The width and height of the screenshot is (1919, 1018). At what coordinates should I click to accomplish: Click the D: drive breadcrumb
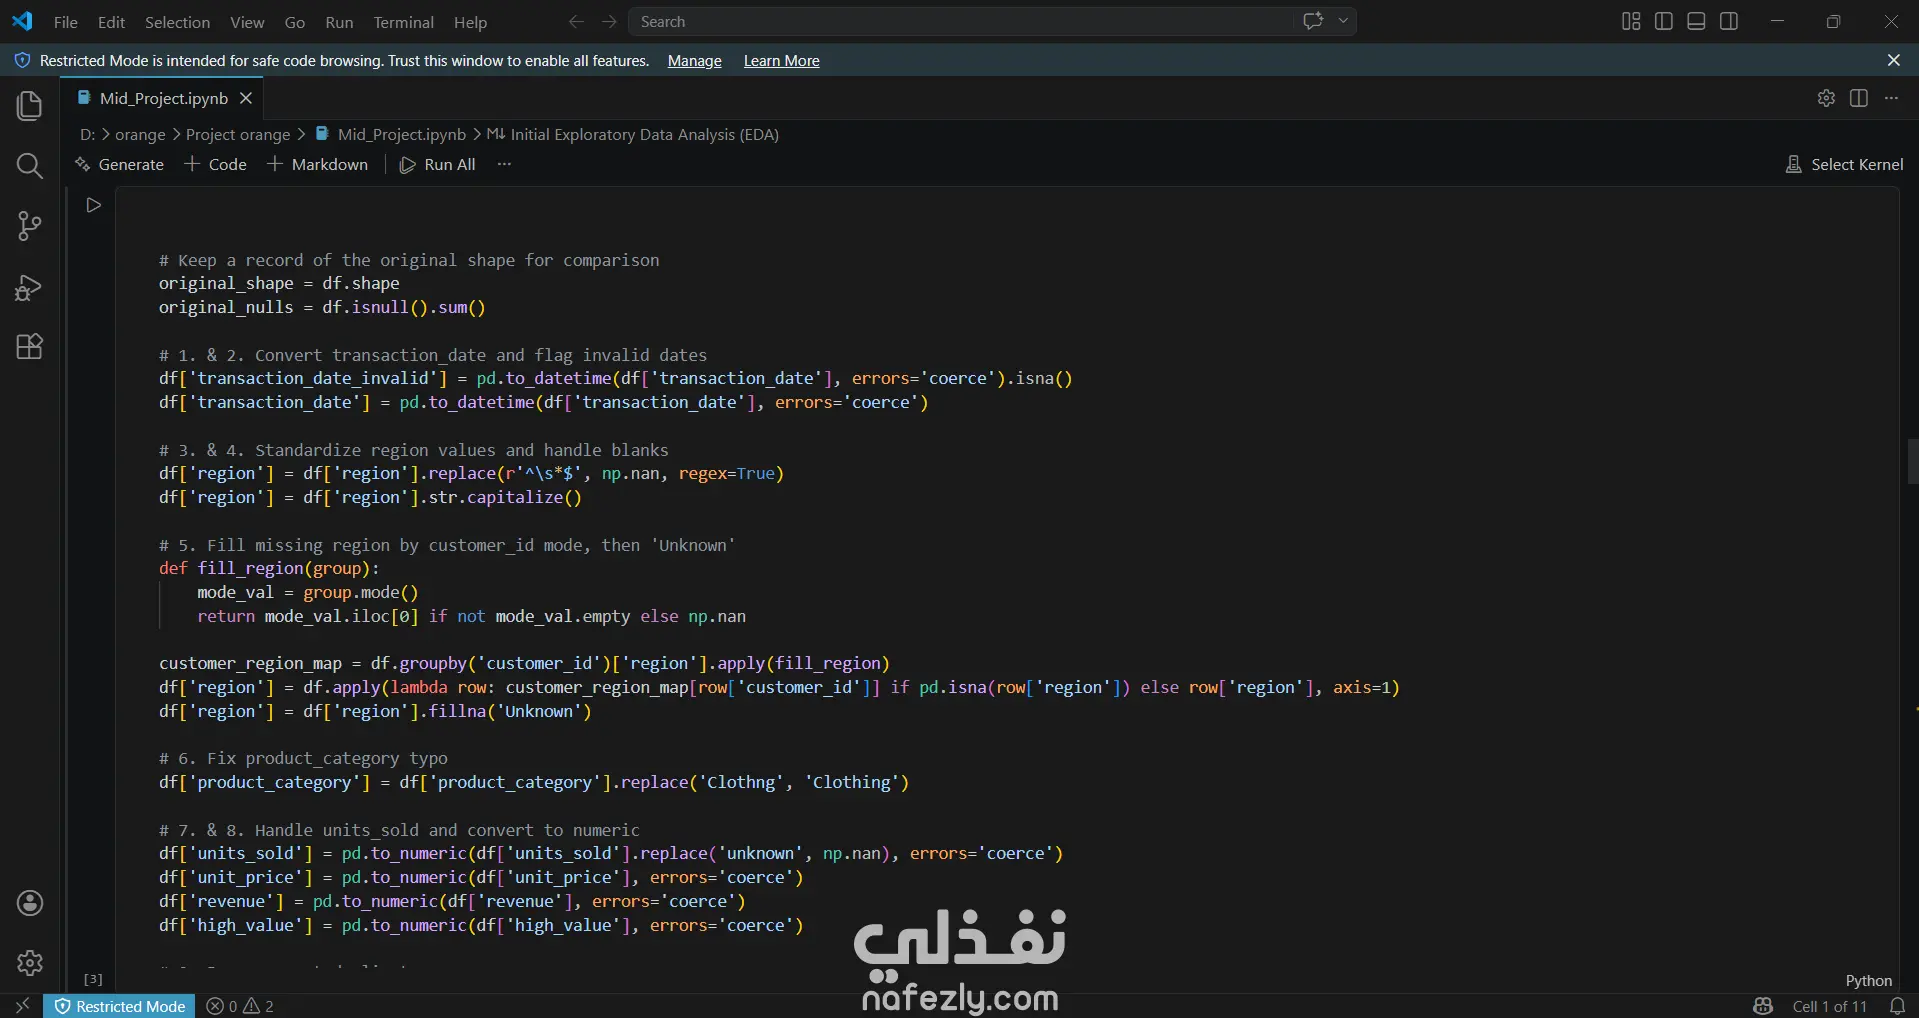pyautogui.click(x=88, y=134)
